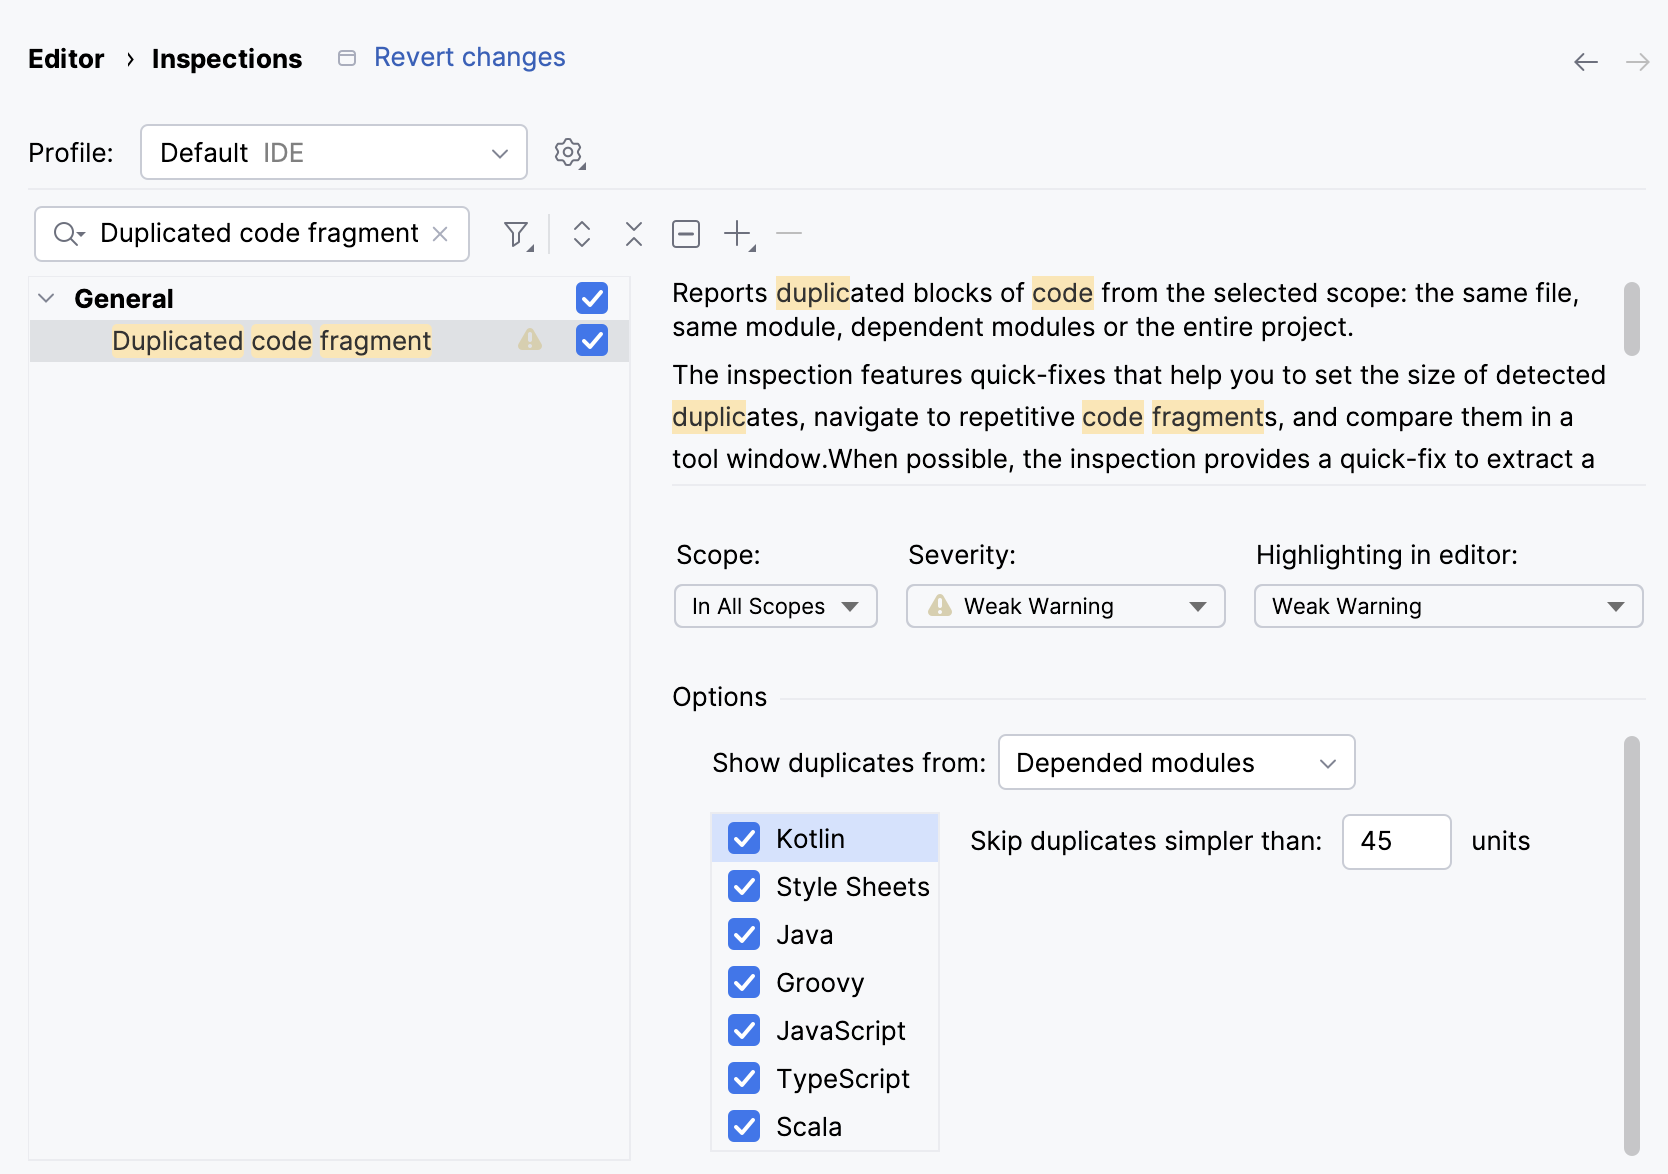Click the Revert changes link
Screen dimensions: 1668x1174
(468, 57)
